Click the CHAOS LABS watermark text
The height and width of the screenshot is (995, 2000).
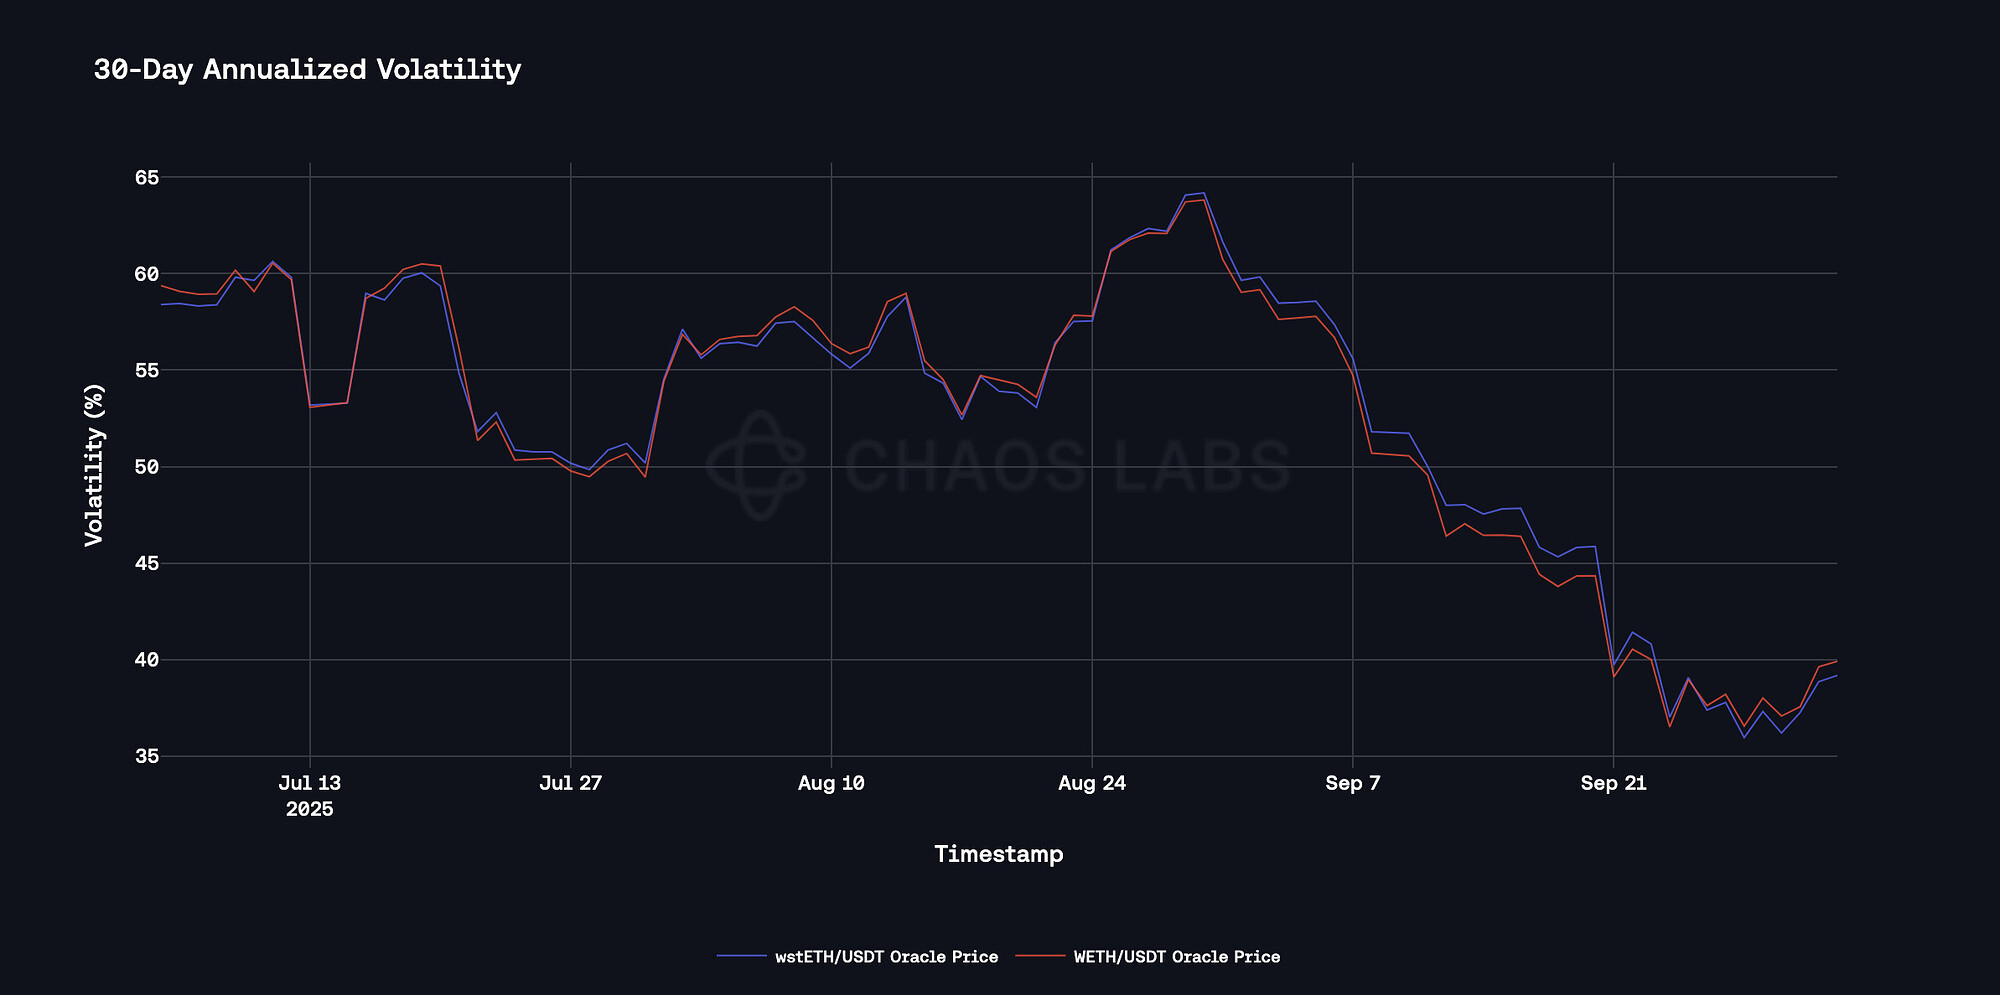tap(1067, 466)
